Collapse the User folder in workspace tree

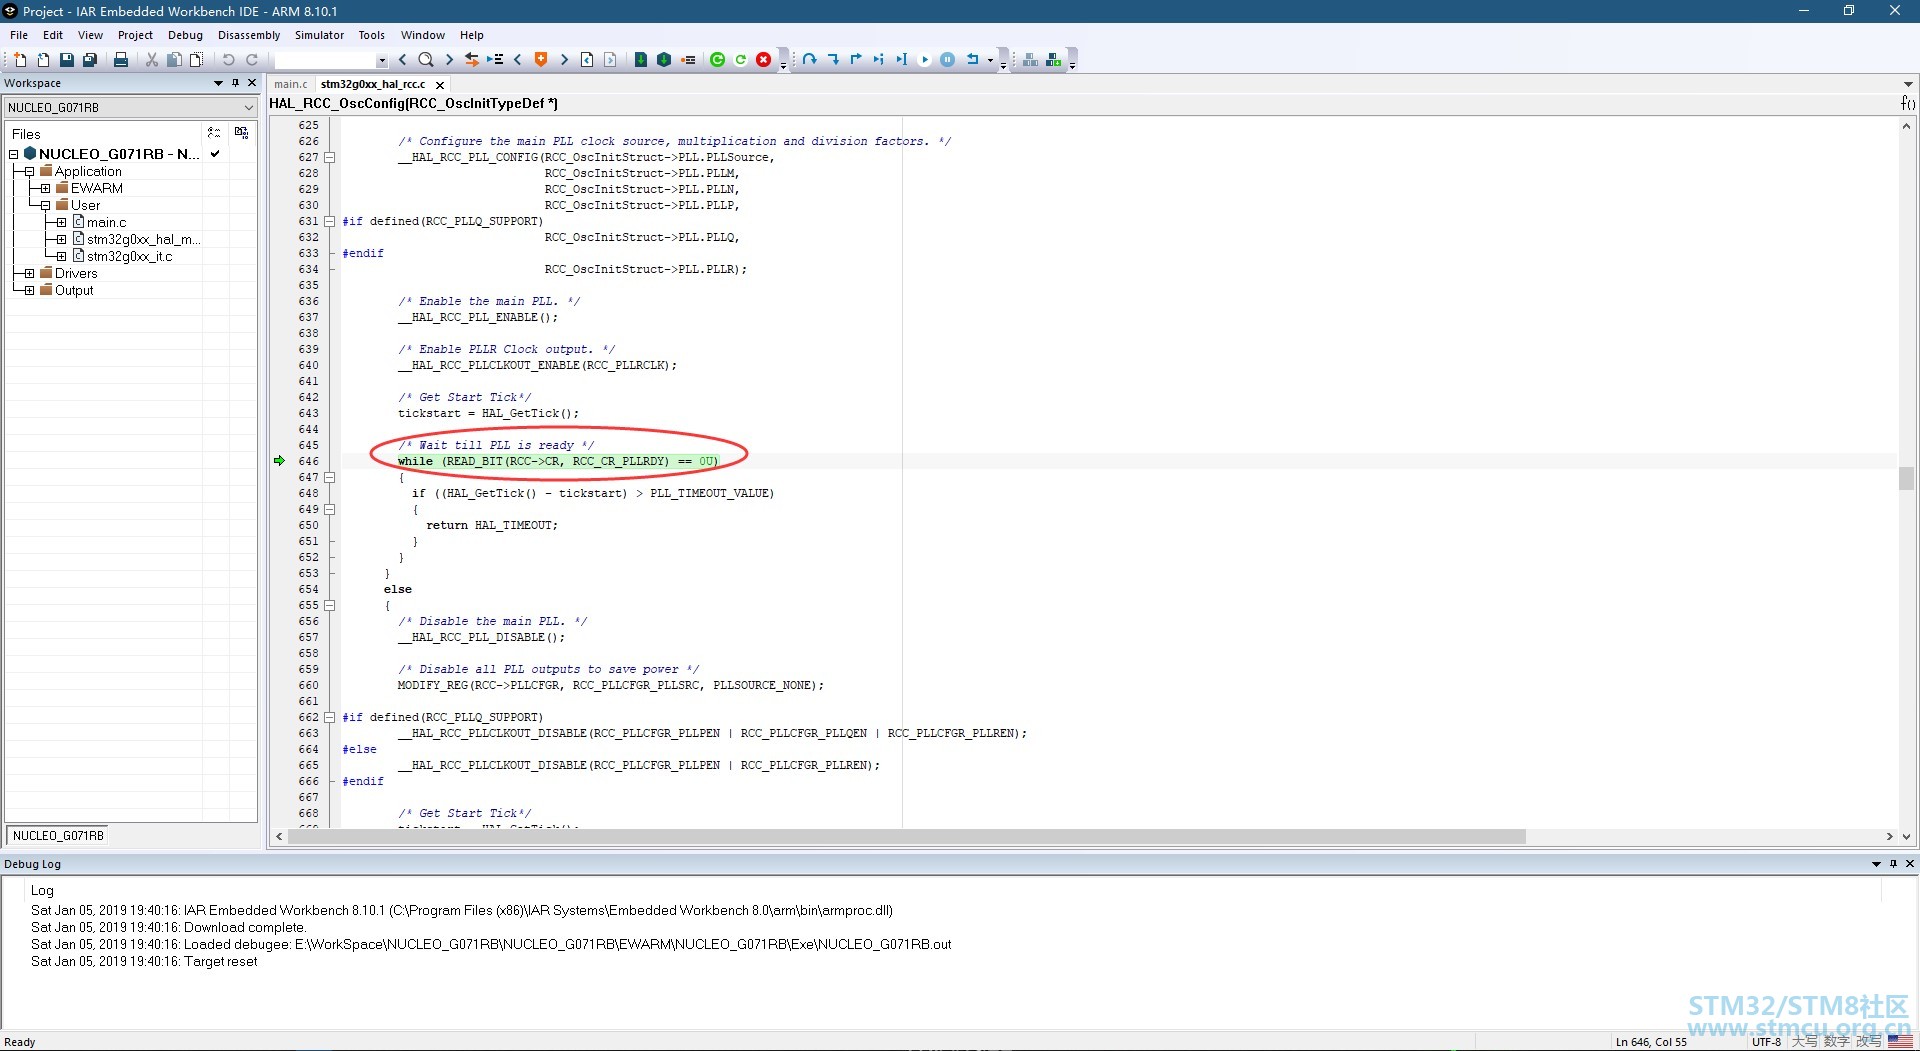point(45,205)
